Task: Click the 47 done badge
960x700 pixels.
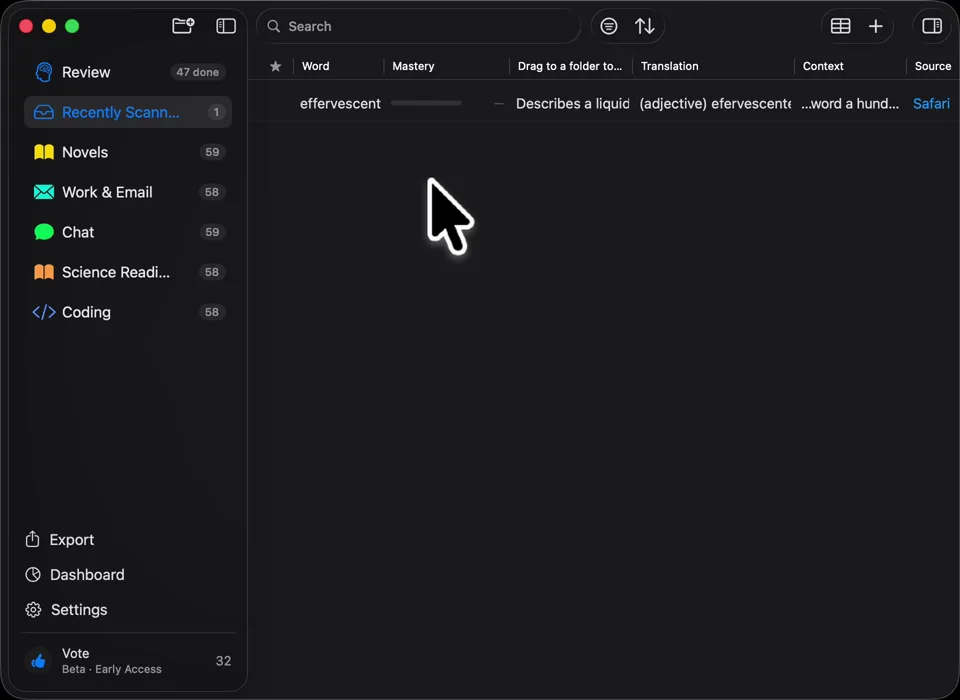Action: [x=198, y=72]
